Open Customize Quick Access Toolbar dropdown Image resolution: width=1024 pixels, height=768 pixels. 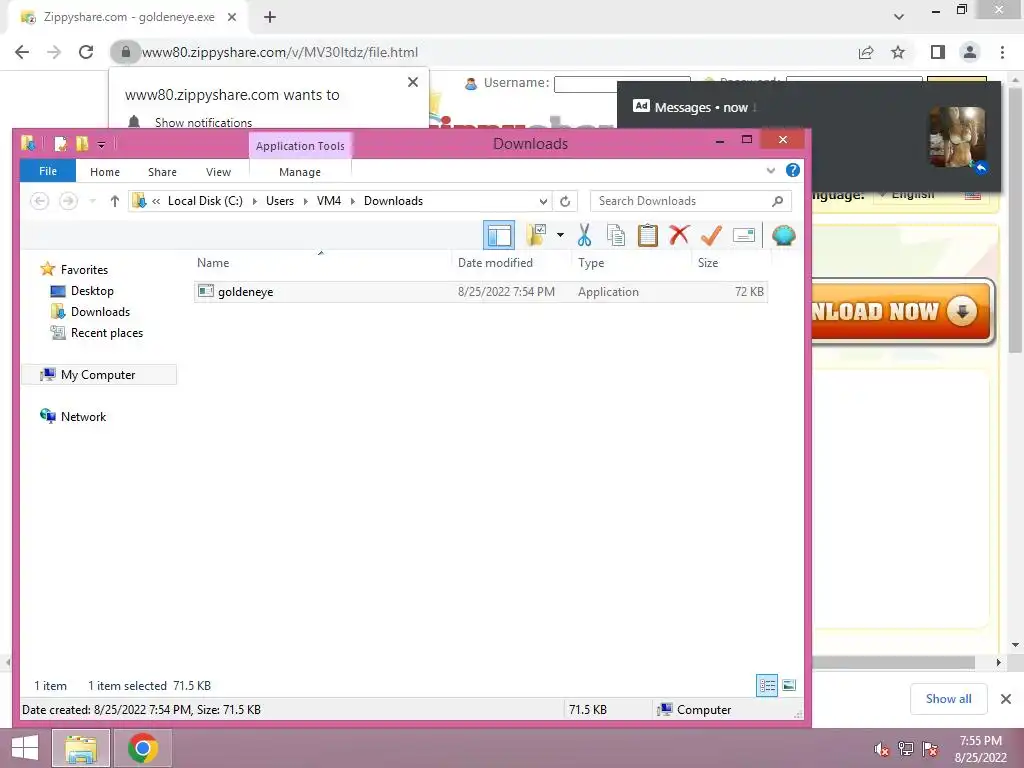(x=101, y=144)
